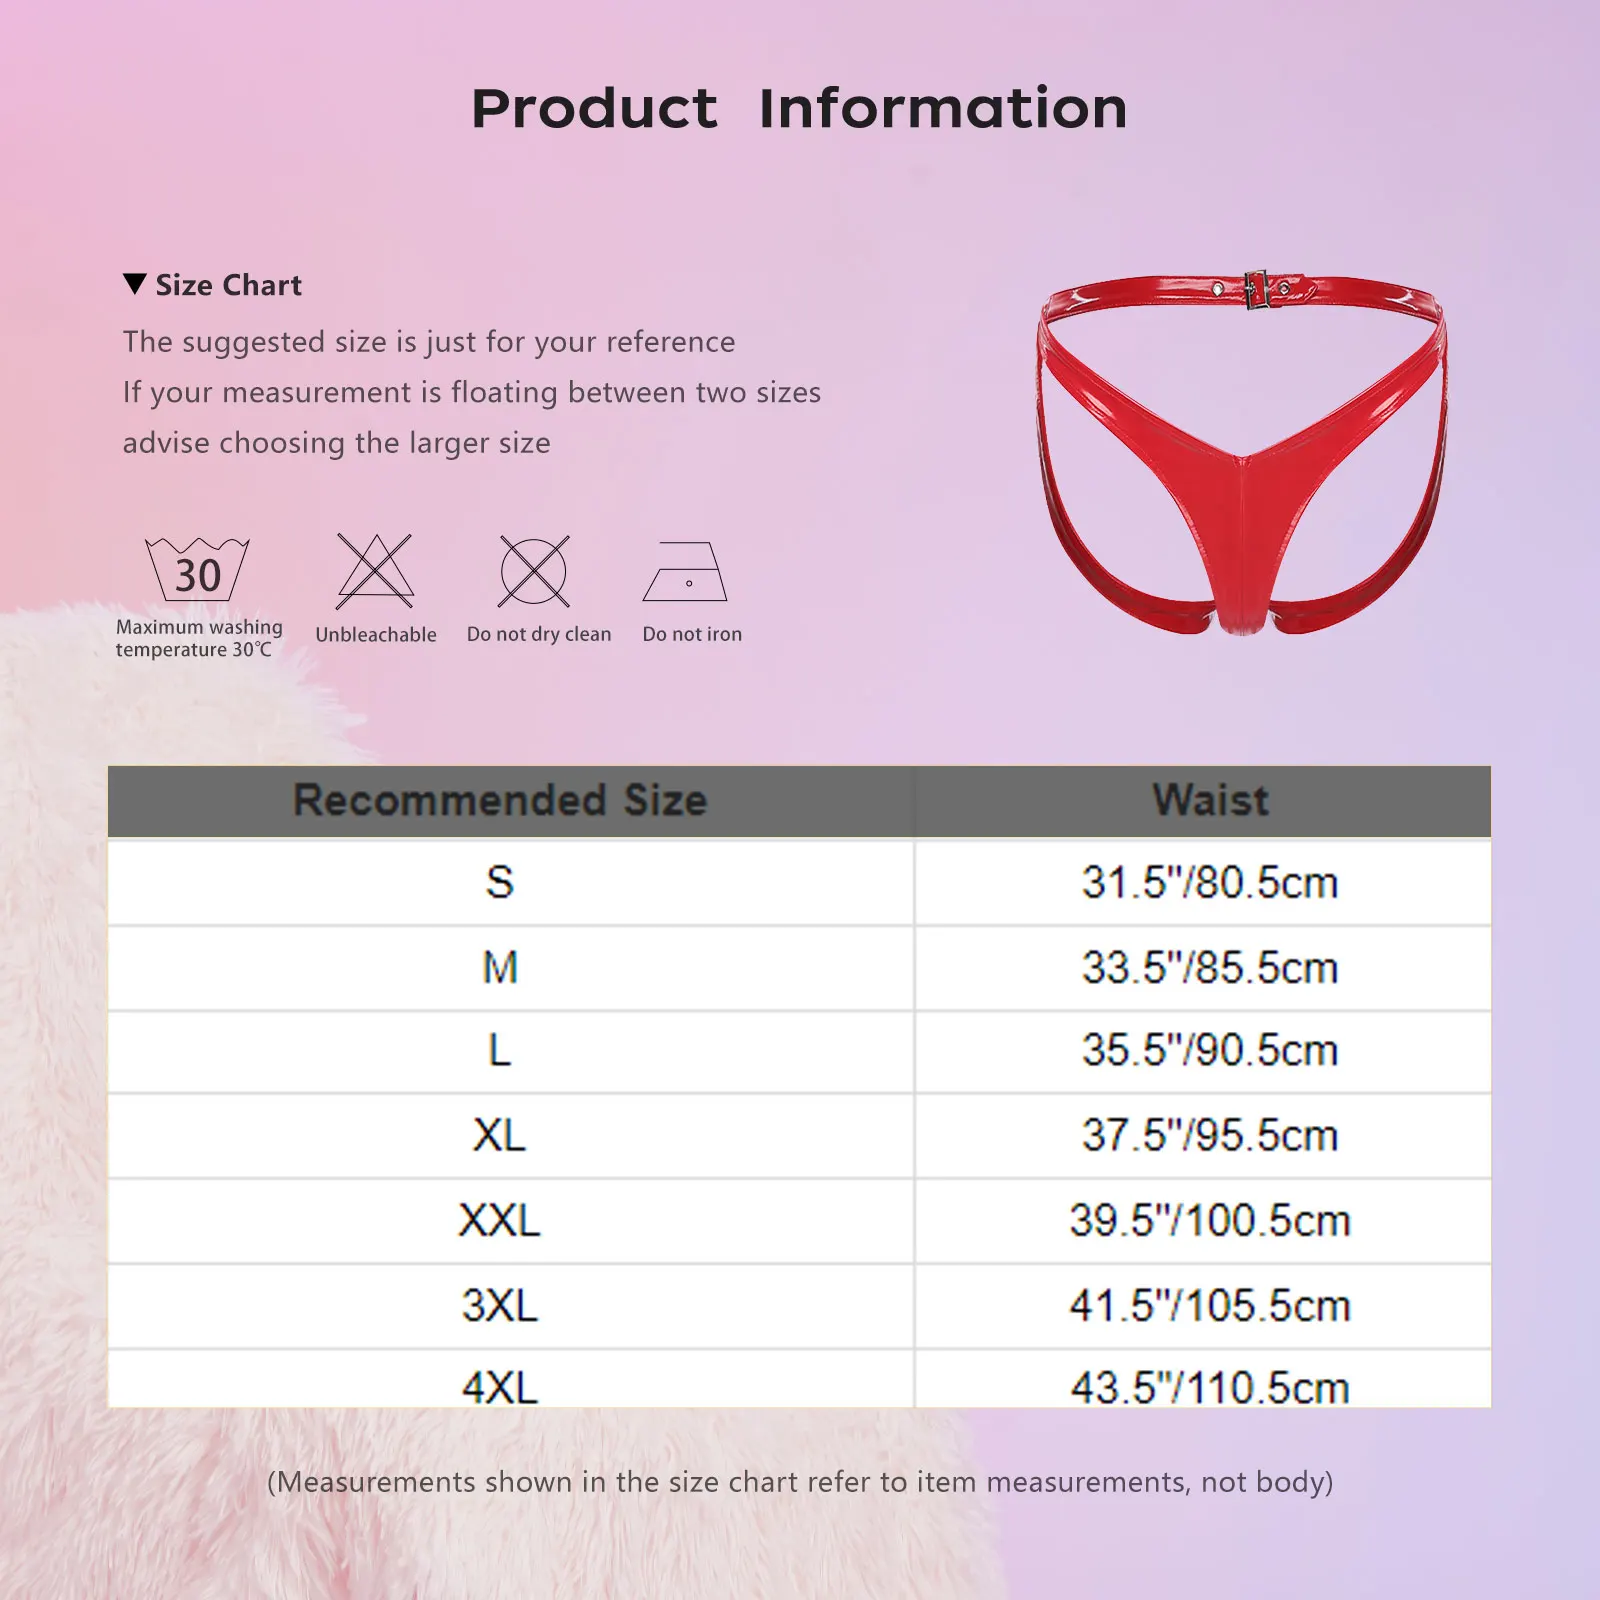Click the 'Recommended Size' column header

point(511,801)
